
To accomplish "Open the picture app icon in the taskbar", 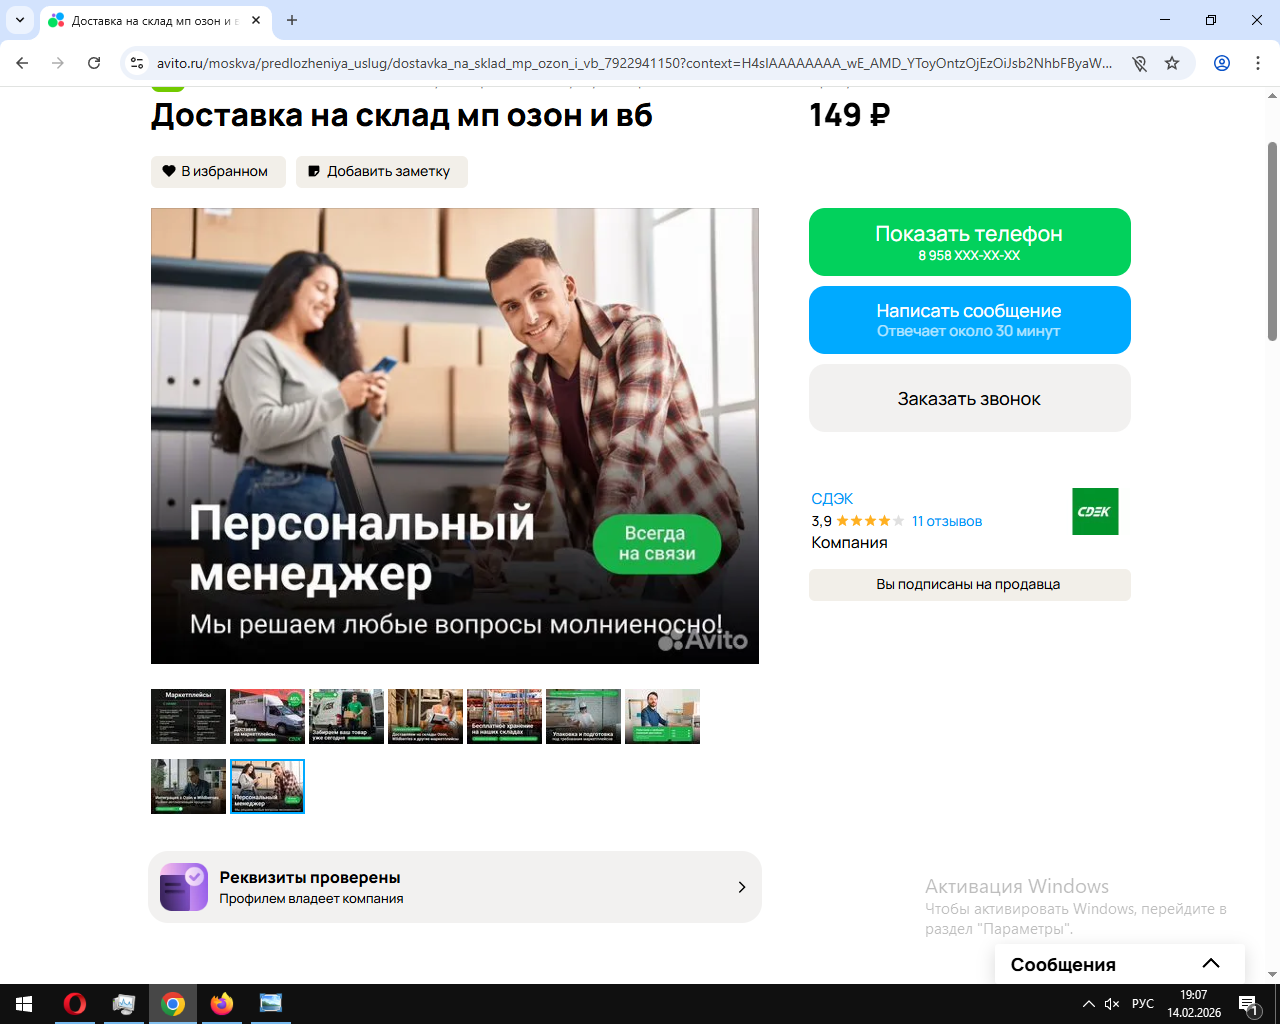I will [271, 1004].
